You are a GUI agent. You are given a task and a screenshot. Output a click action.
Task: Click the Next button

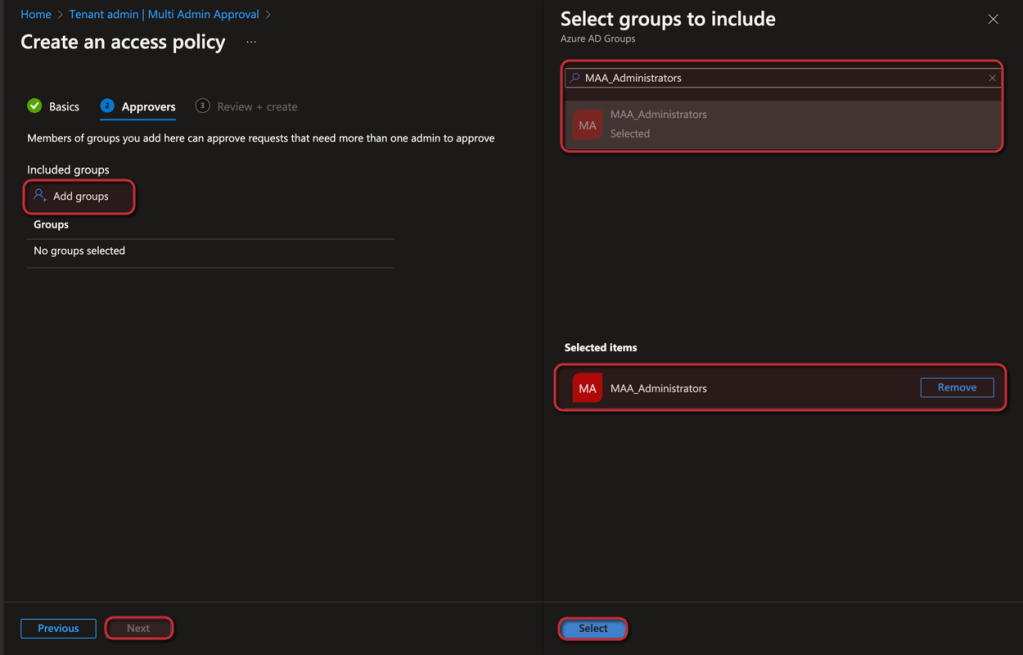(x=138, y=628)
